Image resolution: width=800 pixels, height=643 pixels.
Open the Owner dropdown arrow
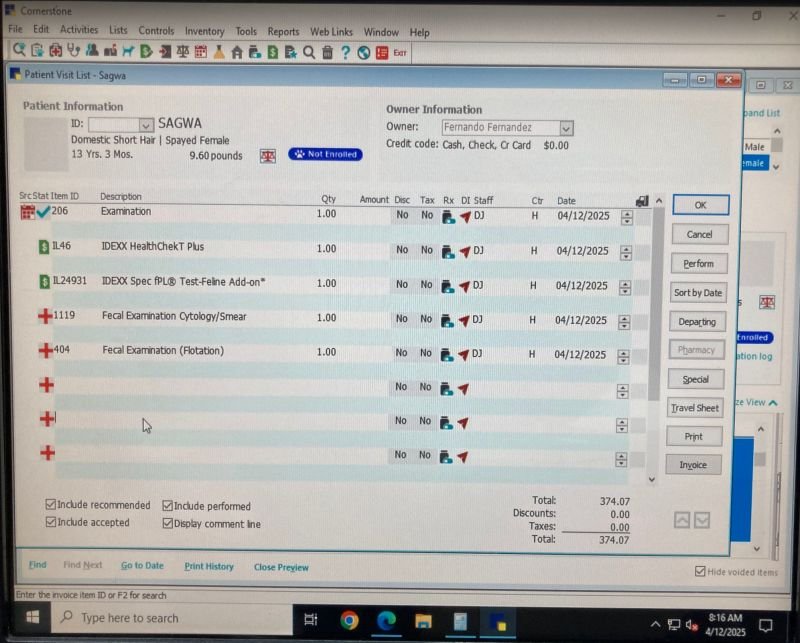coord(566,128)
